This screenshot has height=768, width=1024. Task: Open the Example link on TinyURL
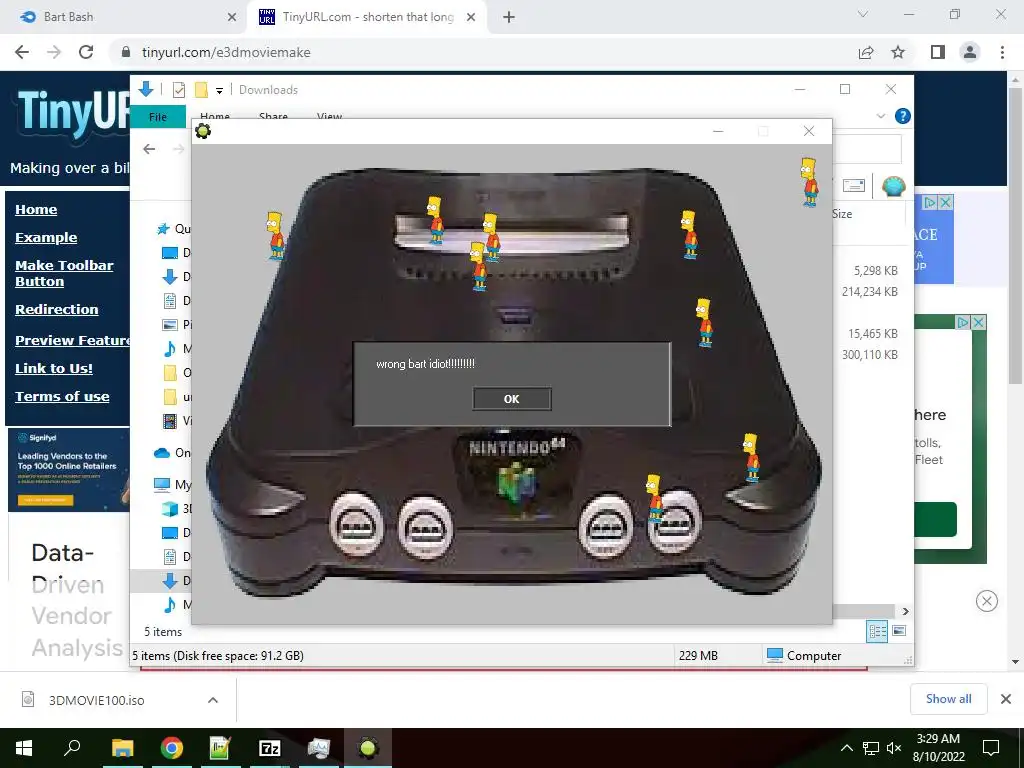tap(46, 238)
